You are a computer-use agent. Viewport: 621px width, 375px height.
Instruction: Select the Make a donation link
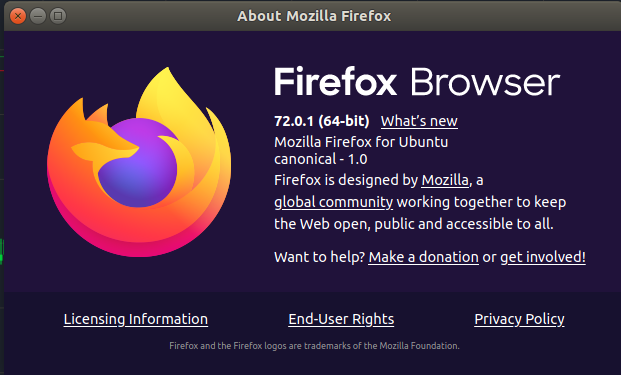coord(423,257)
